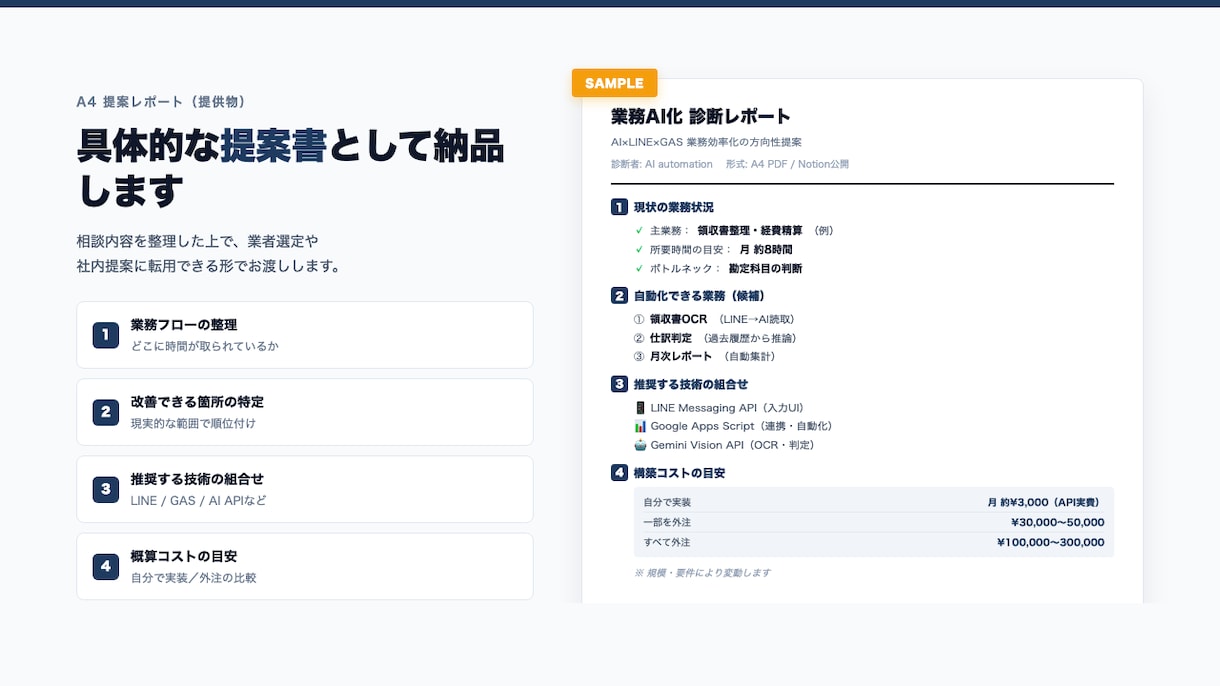
Task: Click the value 勘定科目の判断
Action: [765, 268]
